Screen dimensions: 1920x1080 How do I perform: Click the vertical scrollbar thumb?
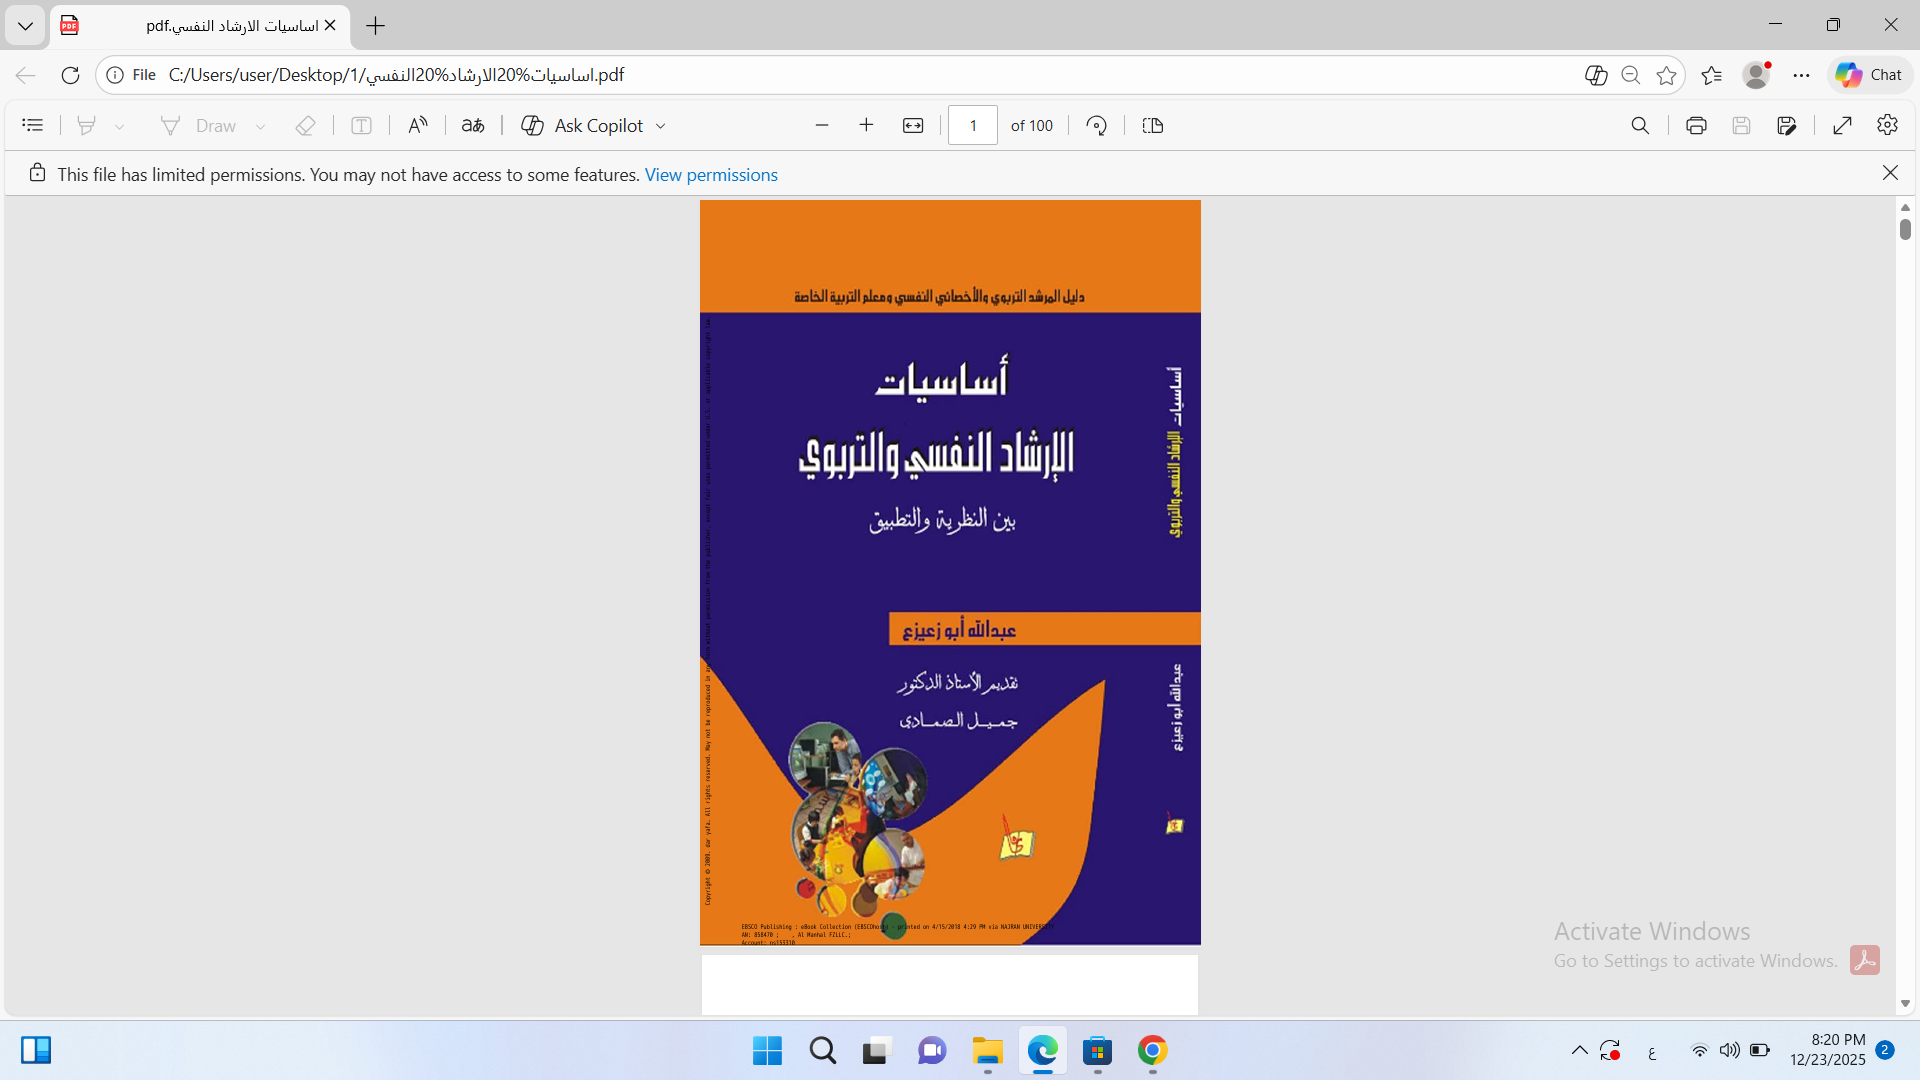pyautogui.click(x=1905, y=229)
